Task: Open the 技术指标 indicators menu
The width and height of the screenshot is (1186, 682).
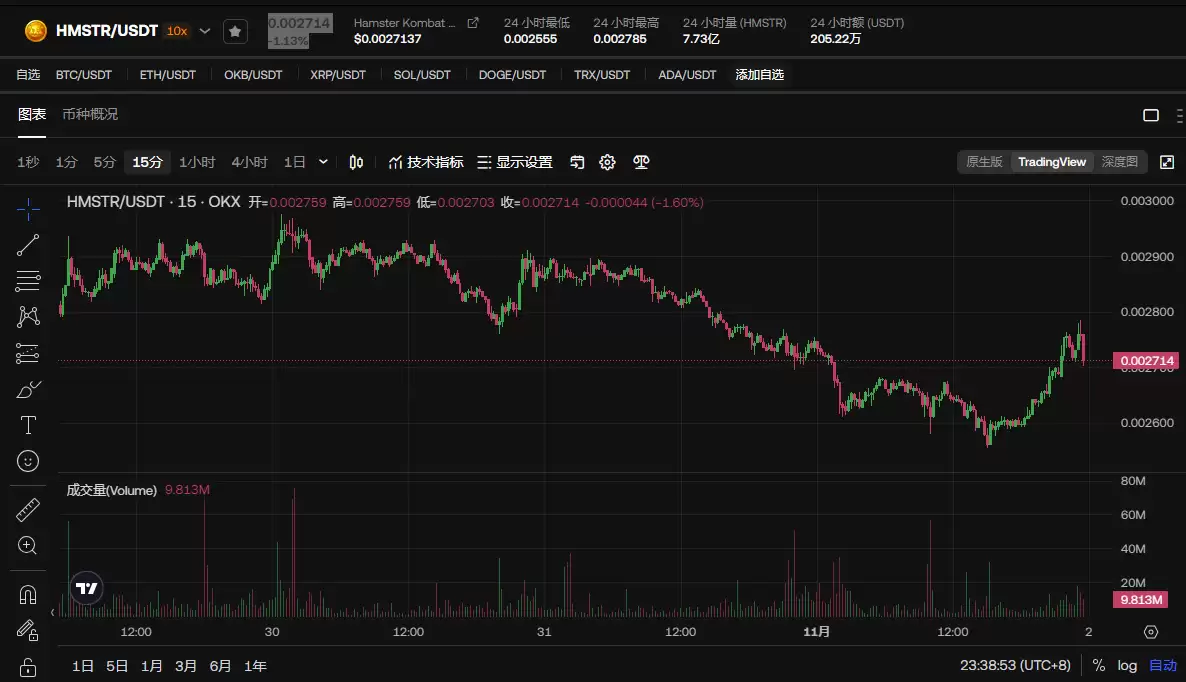Action: coord(426,162)
